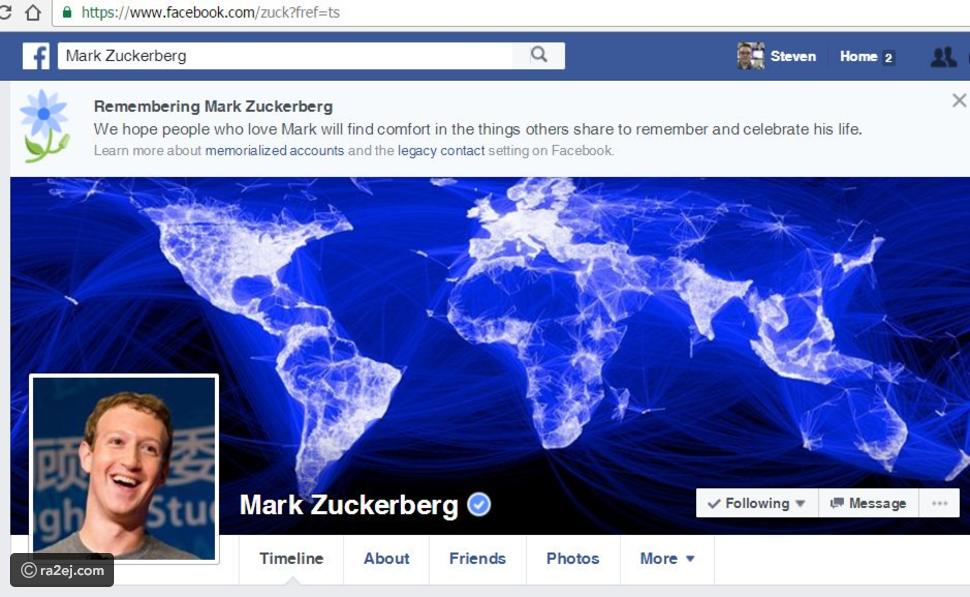The image size is (970, 597).
Task: Click the search magnifier icon
Action: point(539,55)
